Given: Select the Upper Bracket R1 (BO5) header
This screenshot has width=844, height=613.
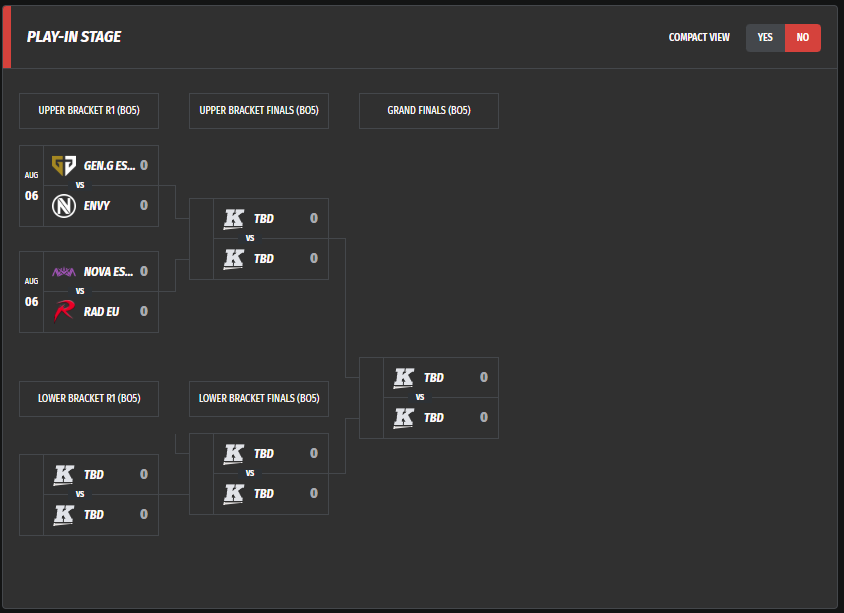Looking at the screenshot, I should click(89, 111).
